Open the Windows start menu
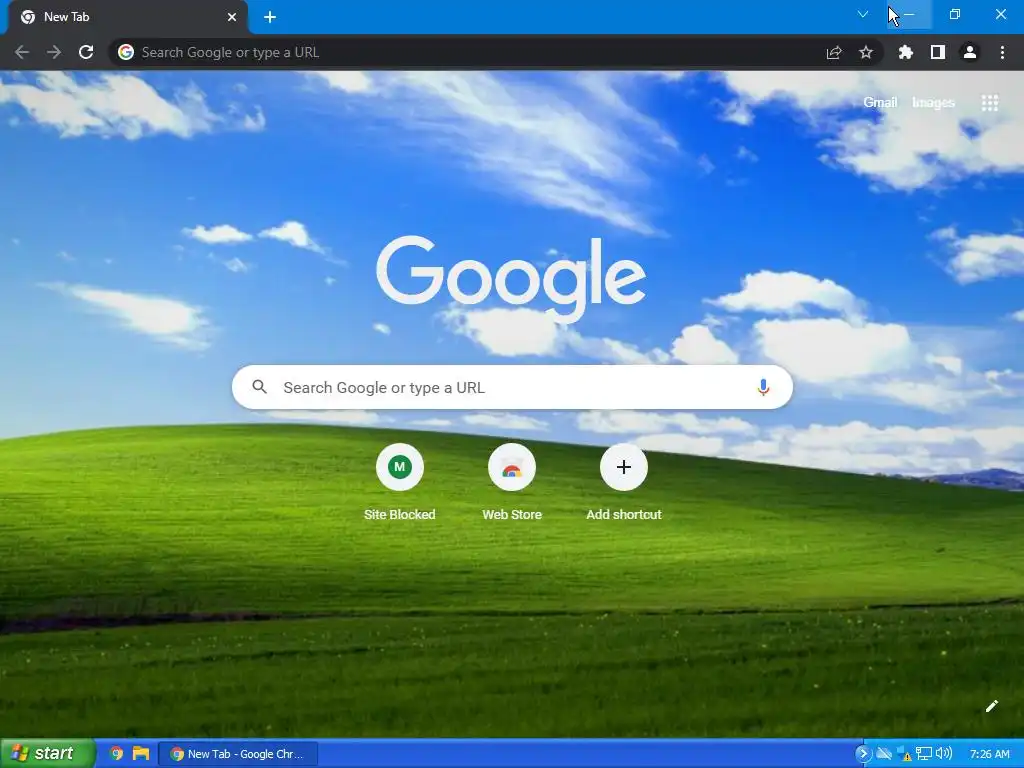Image resolution: width=1024 pixels, height=768 pixels. [47, 754]
